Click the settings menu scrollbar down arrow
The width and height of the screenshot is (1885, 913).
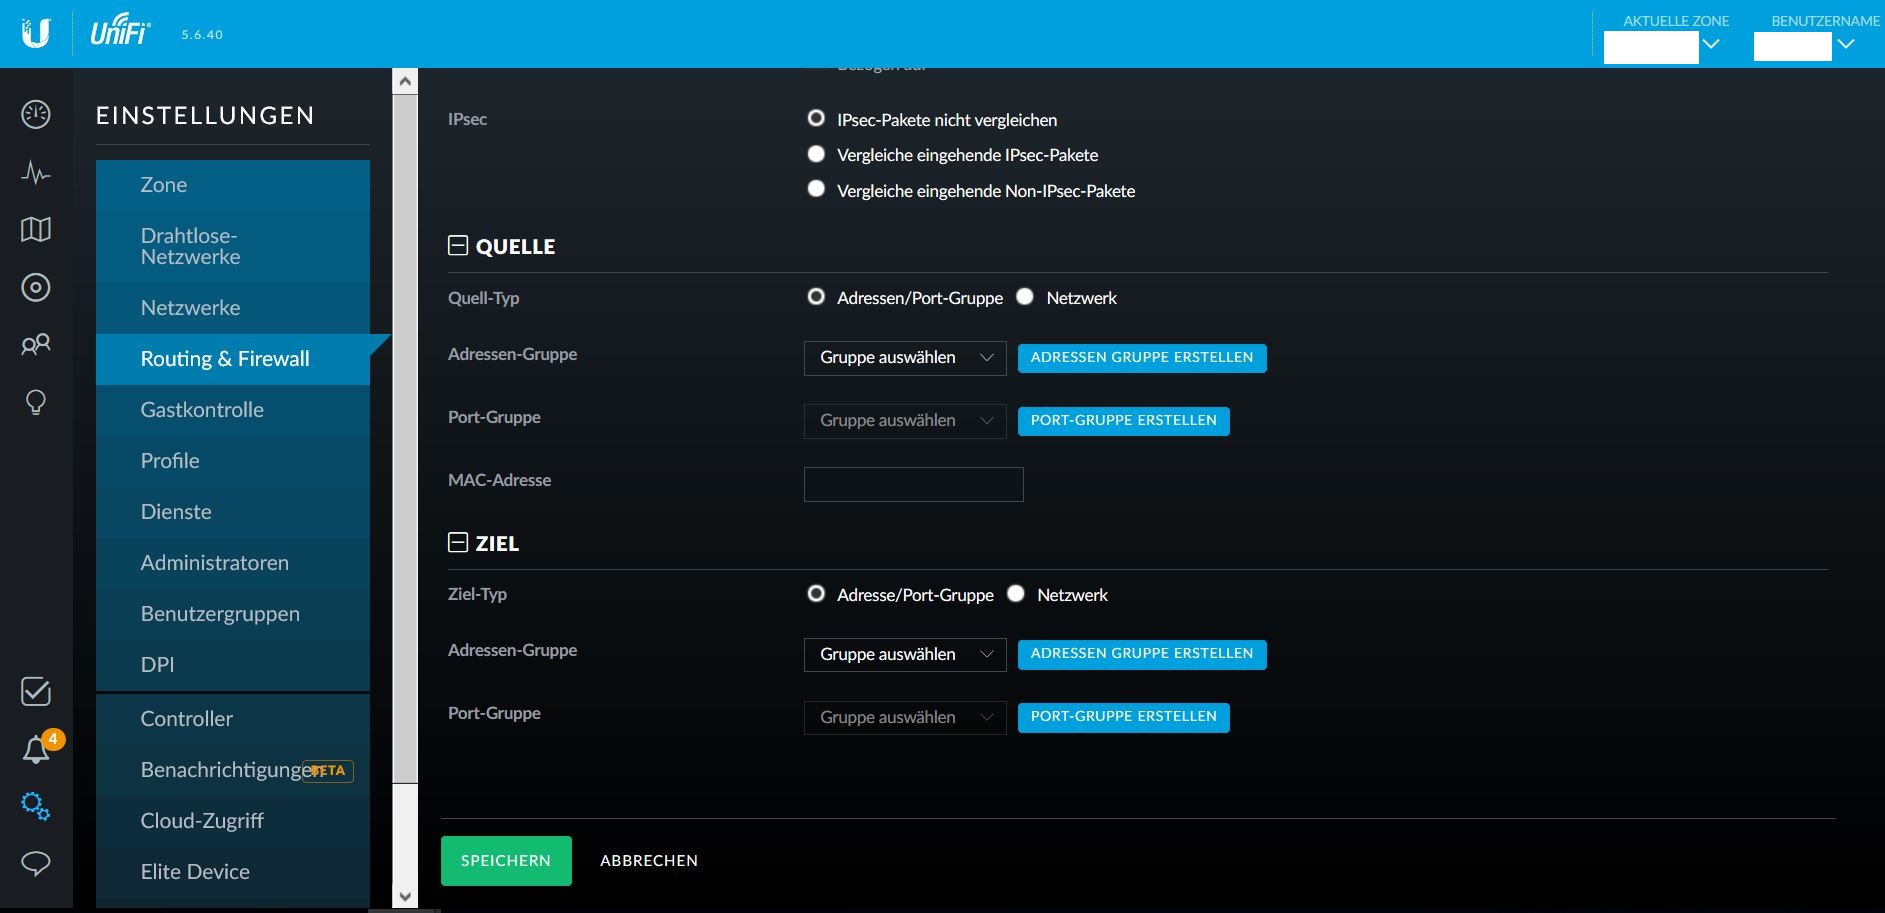(x=405, y=897)
